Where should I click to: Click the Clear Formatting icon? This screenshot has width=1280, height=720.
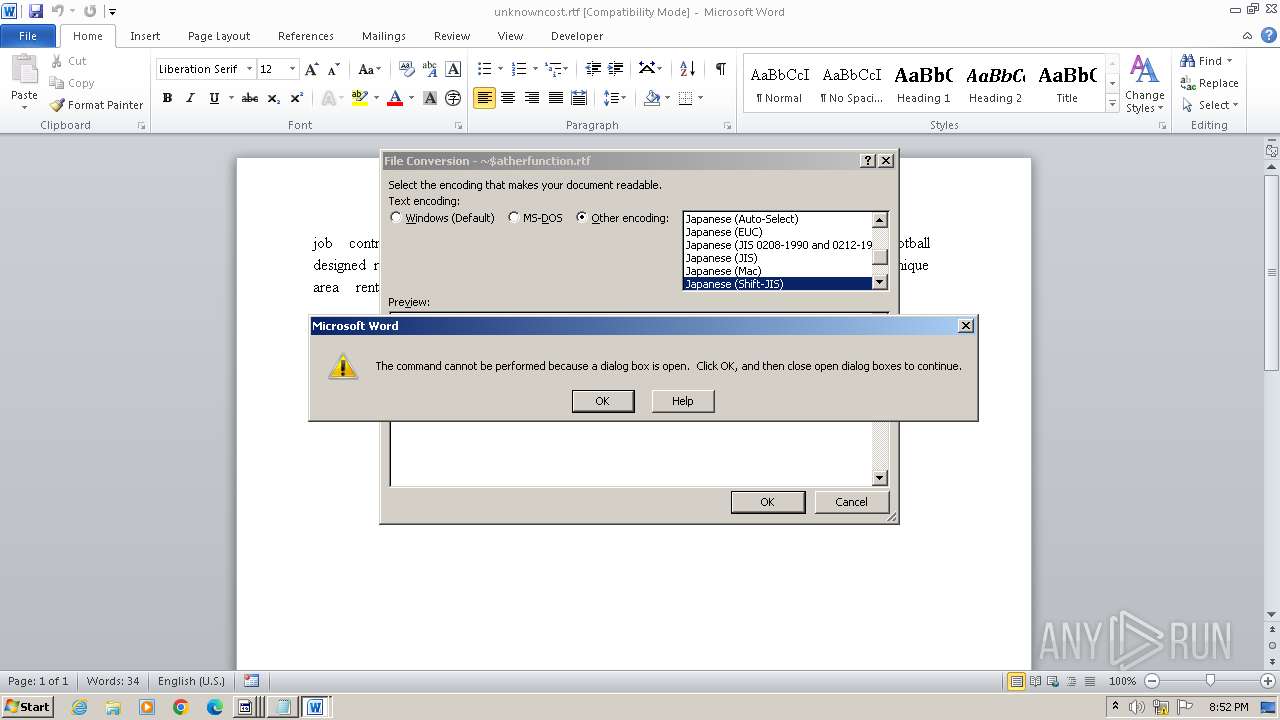(406, 69)
